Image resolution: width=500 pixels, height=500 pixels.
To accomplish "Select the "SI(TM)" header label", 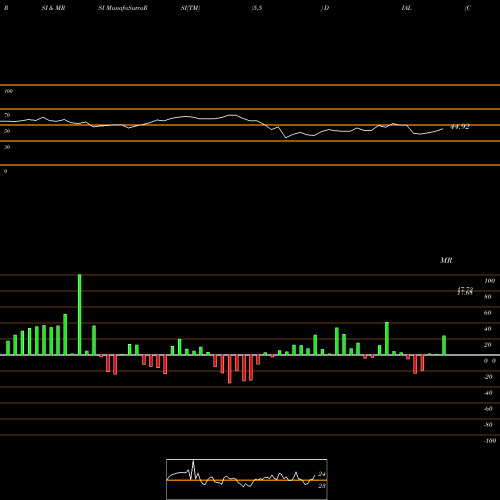I will (x=190, y=8).
